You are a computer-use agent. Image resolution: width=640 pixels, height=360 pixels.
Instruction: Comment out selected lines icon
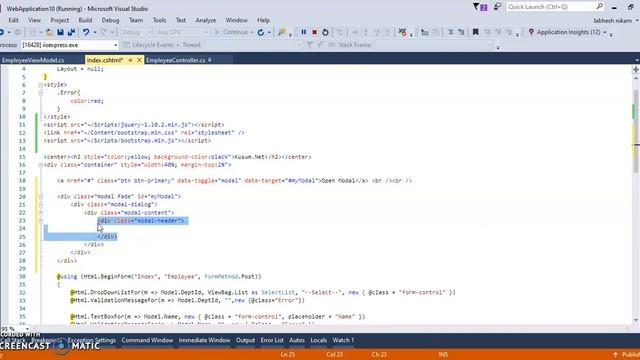451,32
